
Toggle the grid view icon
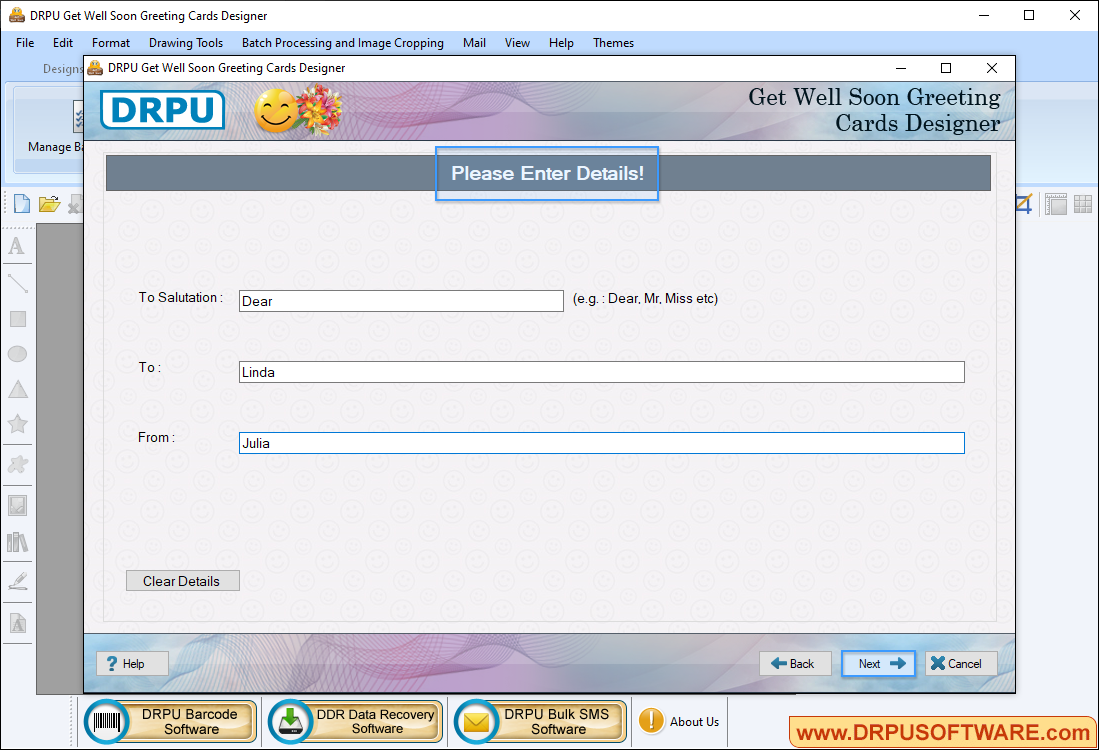[1083, 204]
